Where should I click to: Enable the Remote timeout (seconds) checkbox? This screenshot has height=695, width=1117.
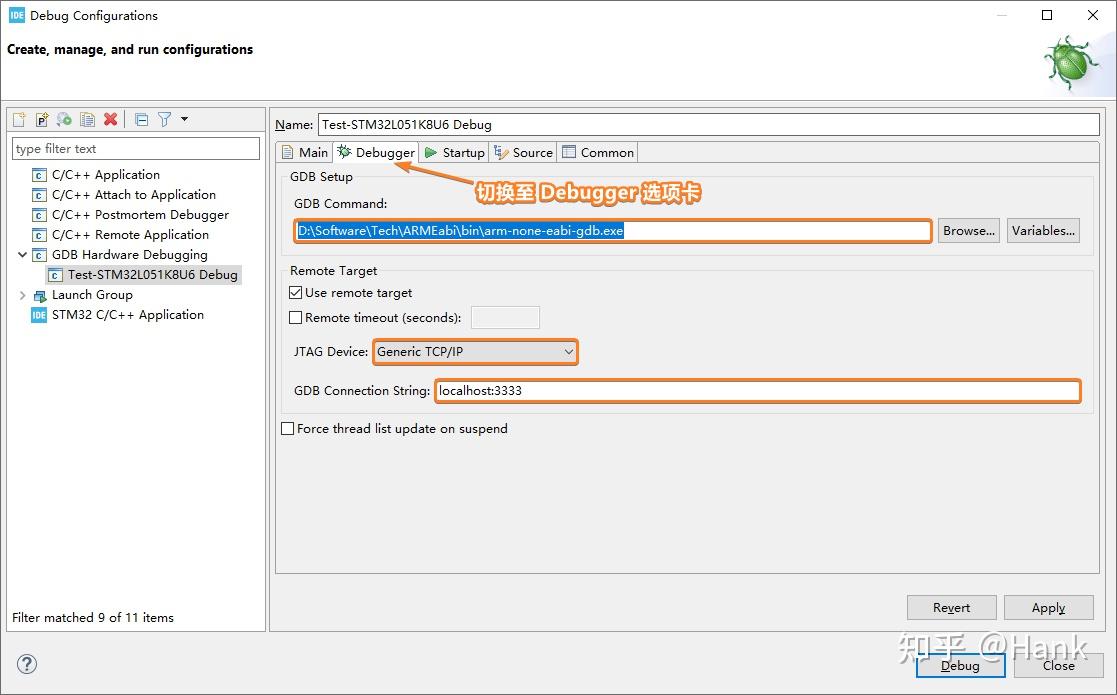pos(296,318)
